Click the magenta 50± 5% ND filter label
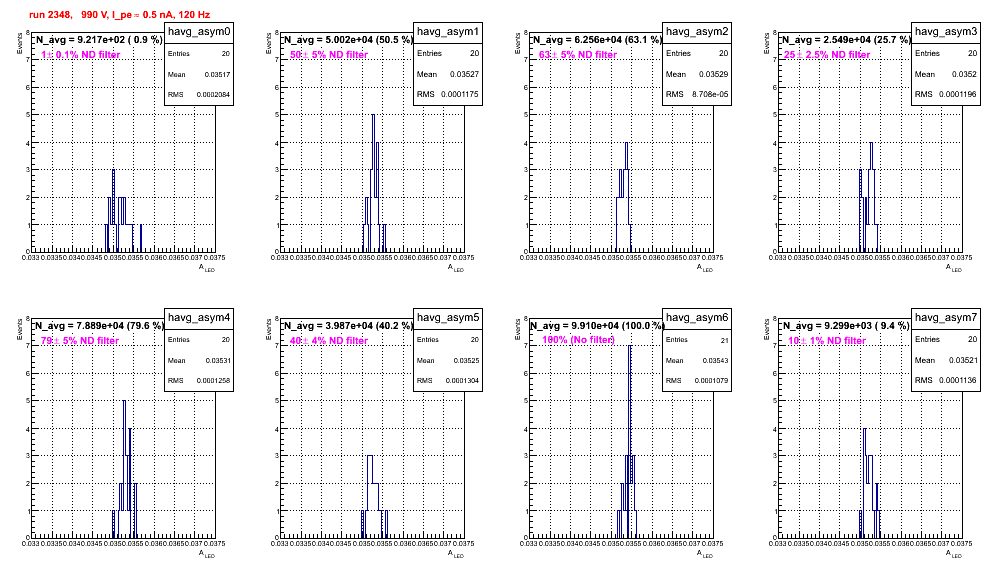The width and height of the screenshot is (996, 572). (329, 55)
